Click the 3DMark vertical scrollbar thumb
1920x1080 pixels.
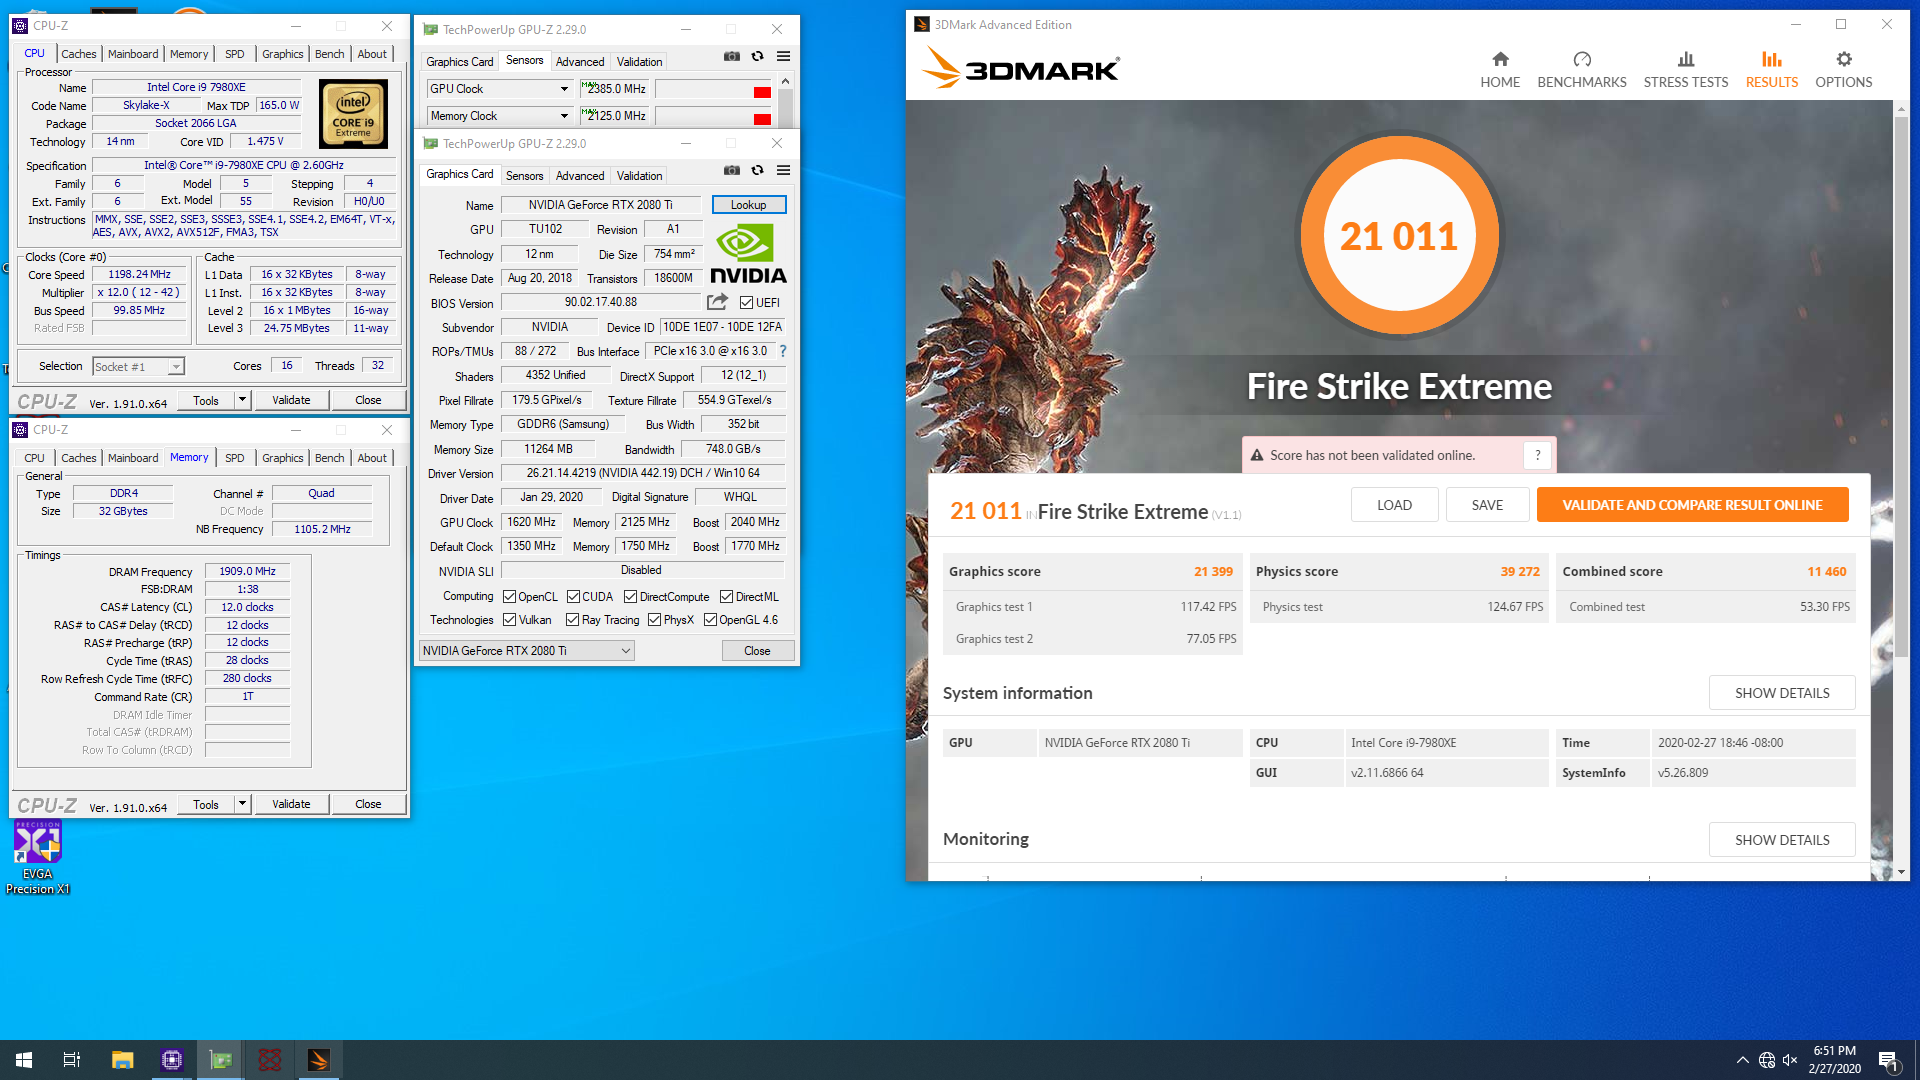[1901, 387]
